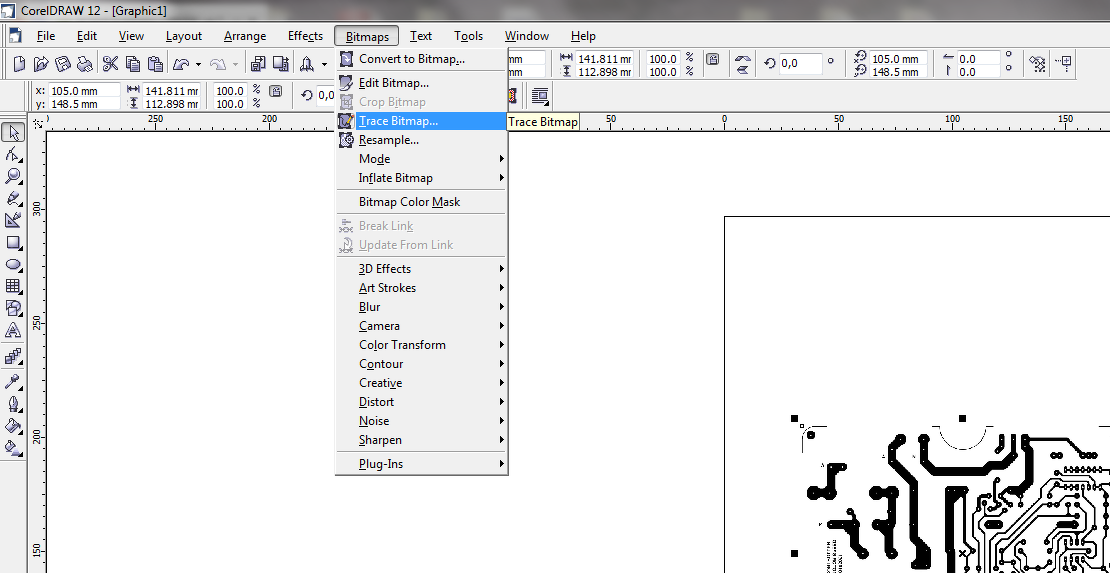Toggle lock ratio button in Transform toolbar

714,59
